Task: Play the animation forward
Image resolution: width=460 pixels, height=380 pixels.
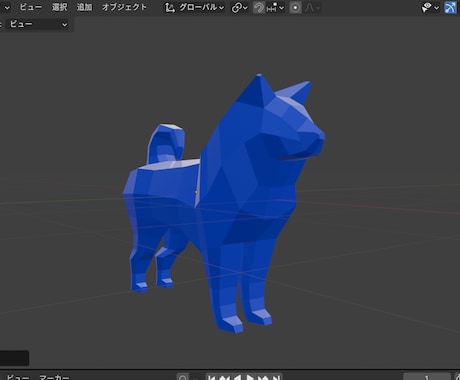Action: 250,377
